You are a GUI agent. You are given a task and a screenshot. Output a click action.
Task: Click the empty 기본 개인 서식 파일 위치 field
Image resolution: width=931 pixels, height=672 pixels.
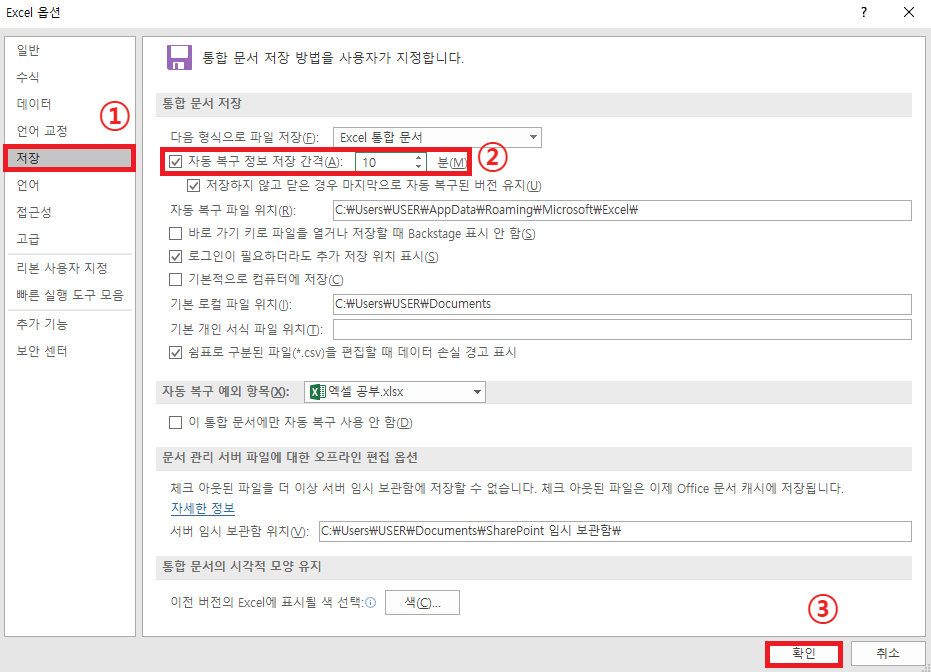pyautogui.click(x=622, y=329)
